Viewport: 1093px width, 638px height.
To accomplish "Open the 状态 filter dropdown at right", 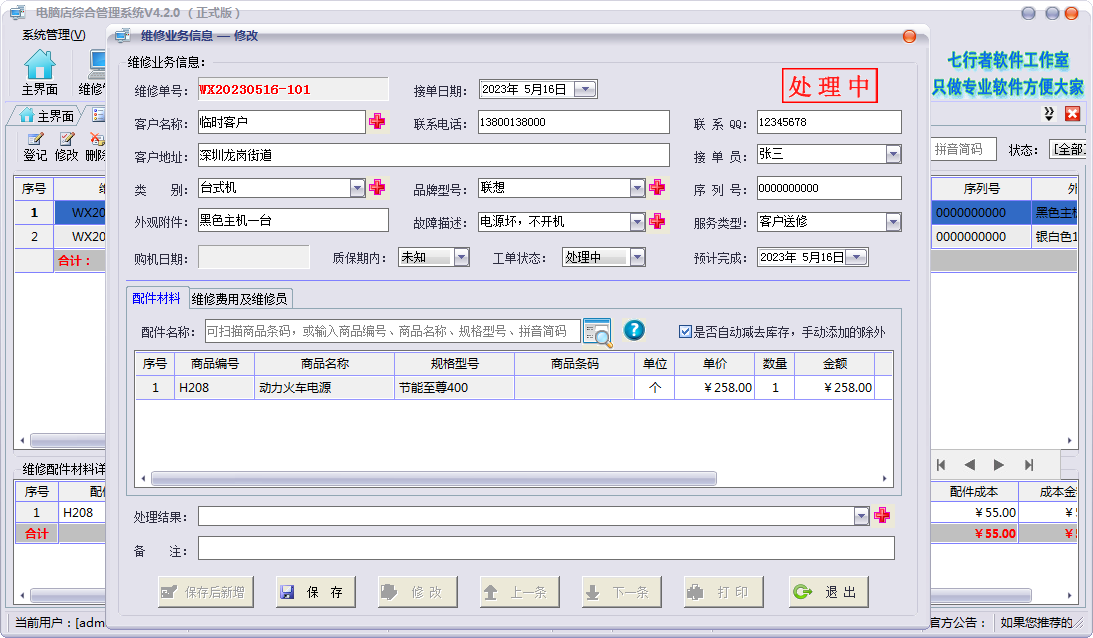I will 1067,149.
